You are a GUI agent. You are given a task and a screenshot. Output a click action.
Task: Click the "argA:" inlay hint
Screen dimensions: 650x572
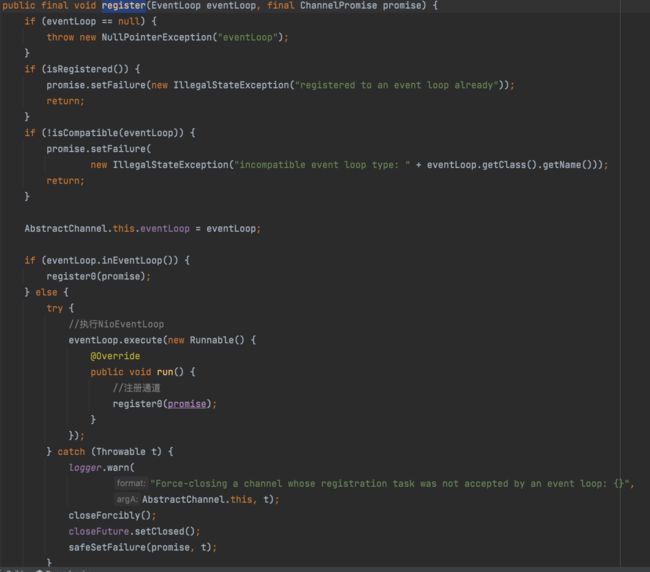tap(127, 500)
